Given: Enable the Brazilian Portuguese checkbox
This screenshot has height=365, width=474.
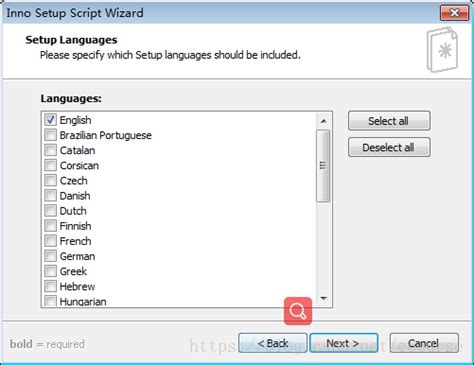Looking at the screenshot, I should [x=50, y=135].
